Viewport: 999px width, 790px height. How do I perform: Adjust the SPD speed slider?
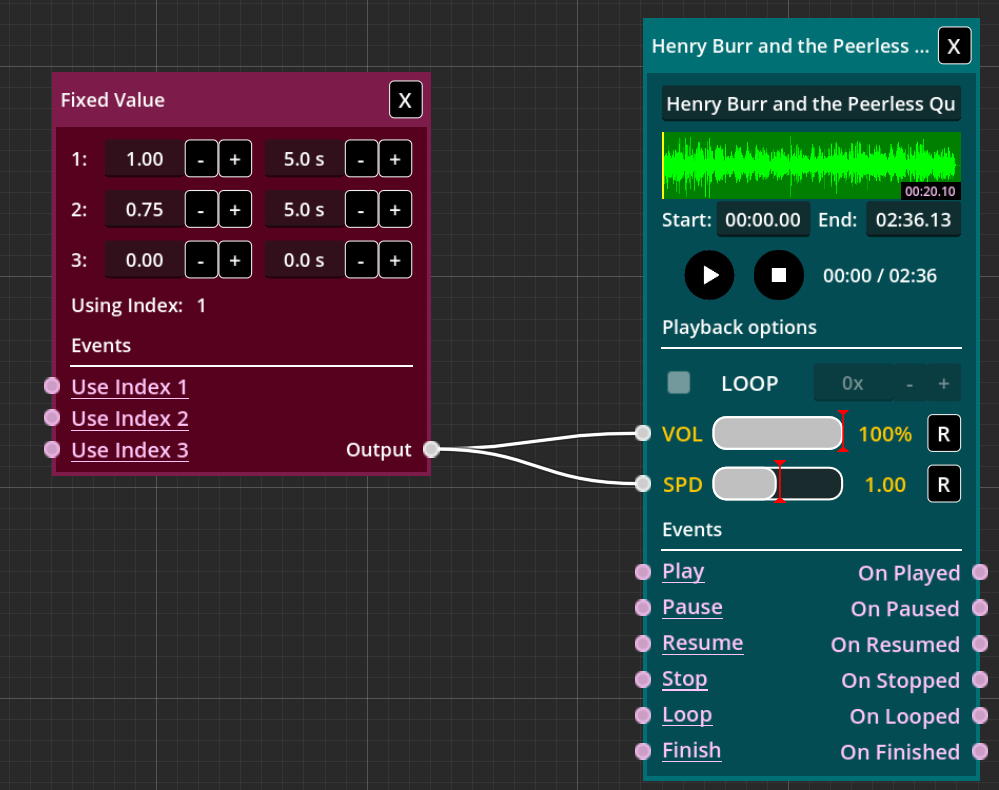pos(778,485)
